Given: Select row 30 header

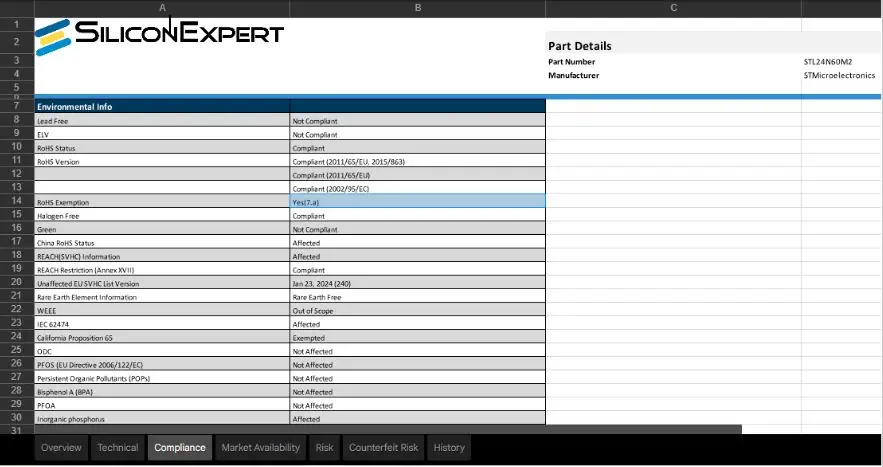Looking at the screenshot, I should (x=16, y=417).
